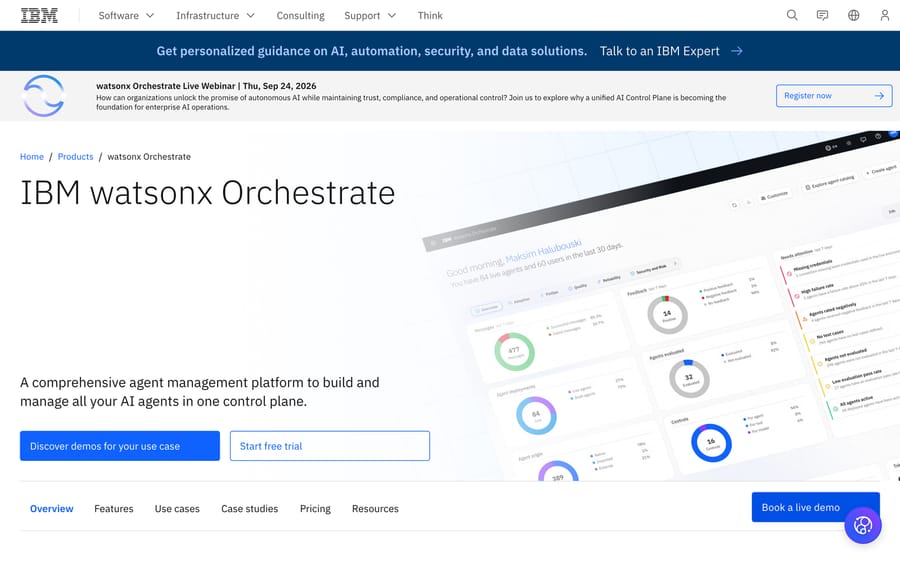
Task: Switch to the Case studies tab
Action: (250, 508)
